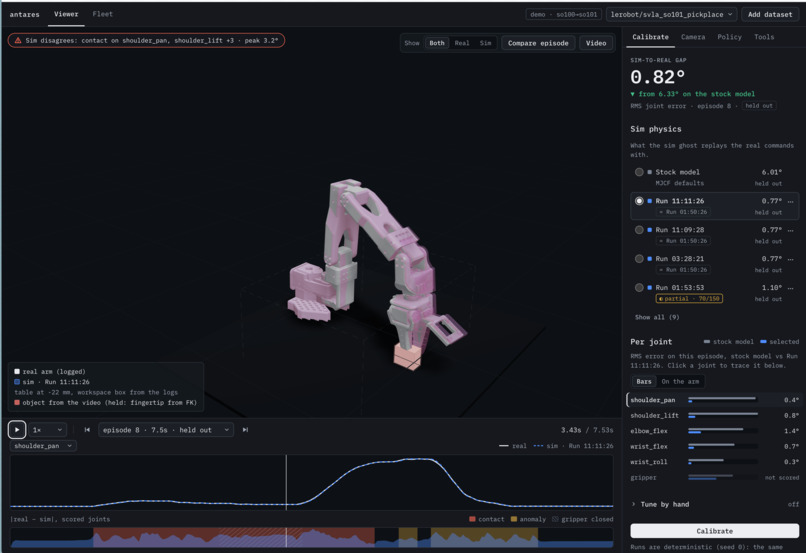Select the gripper joint row
The image size is (806, 553).
(713, 477)
